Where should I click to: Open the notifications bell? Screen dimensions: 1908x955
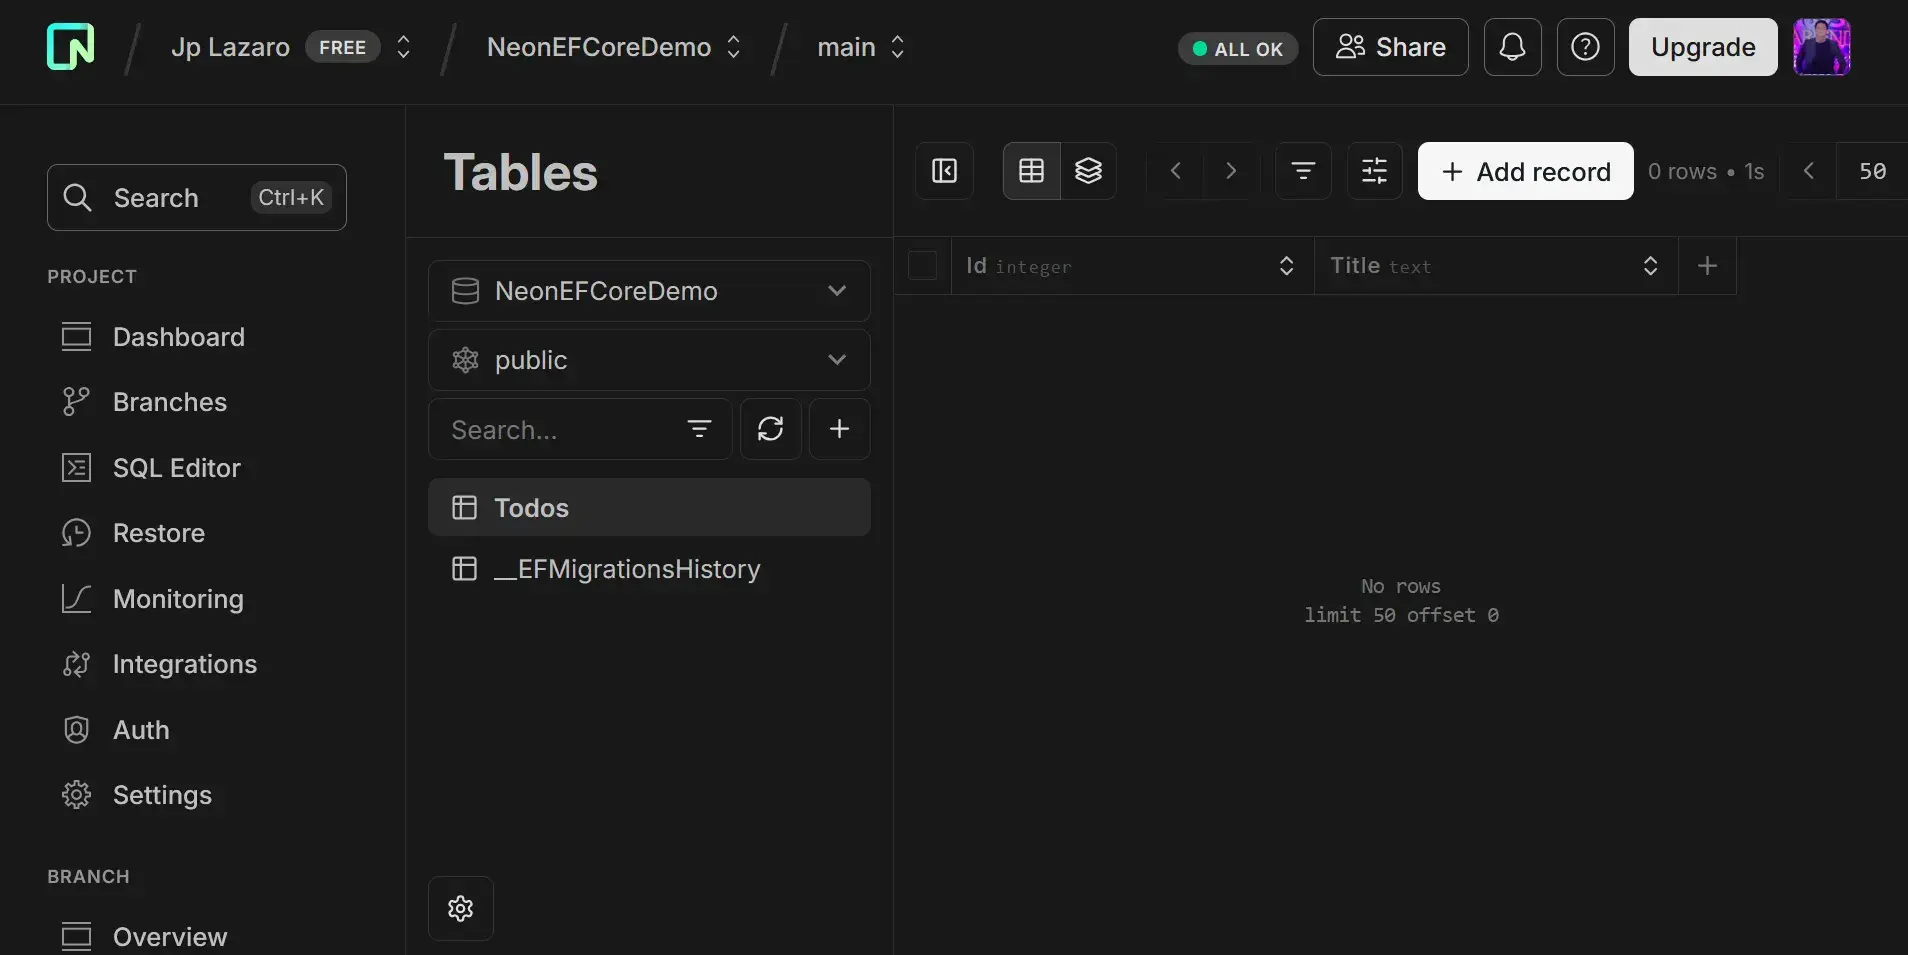(x=1512, y=47)
